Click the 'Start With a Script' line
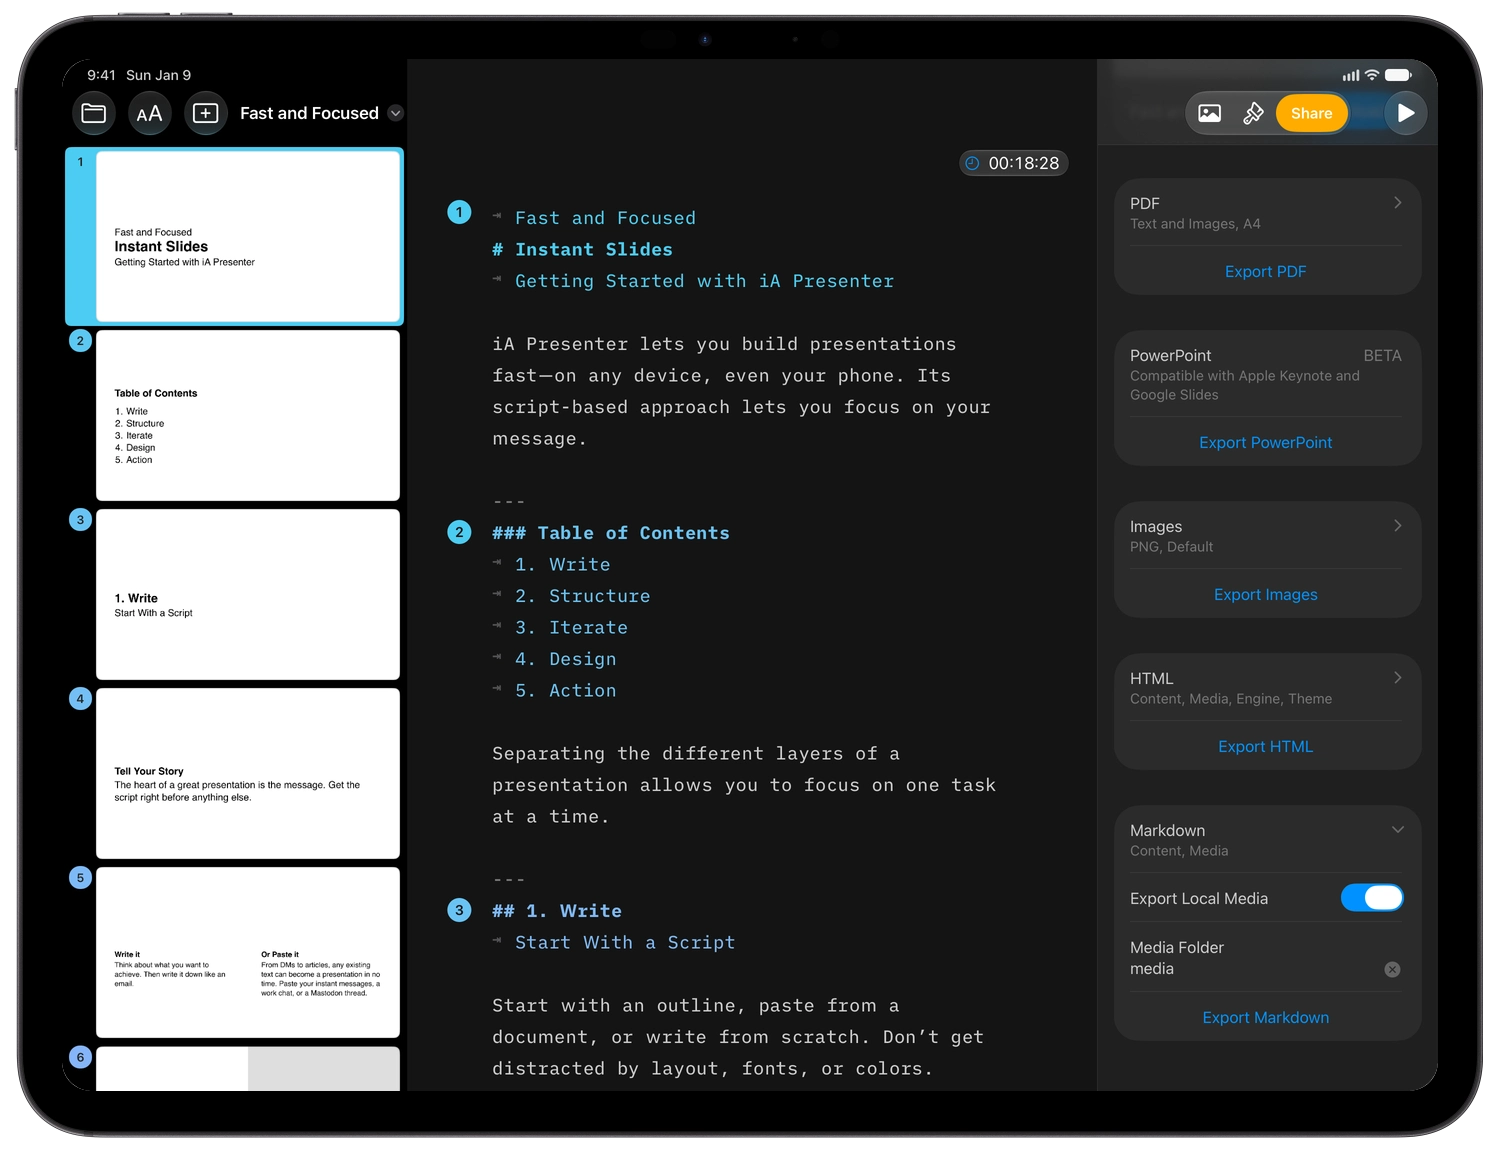This screenshot has height=1150, width=1500. [x=625, y=942]
